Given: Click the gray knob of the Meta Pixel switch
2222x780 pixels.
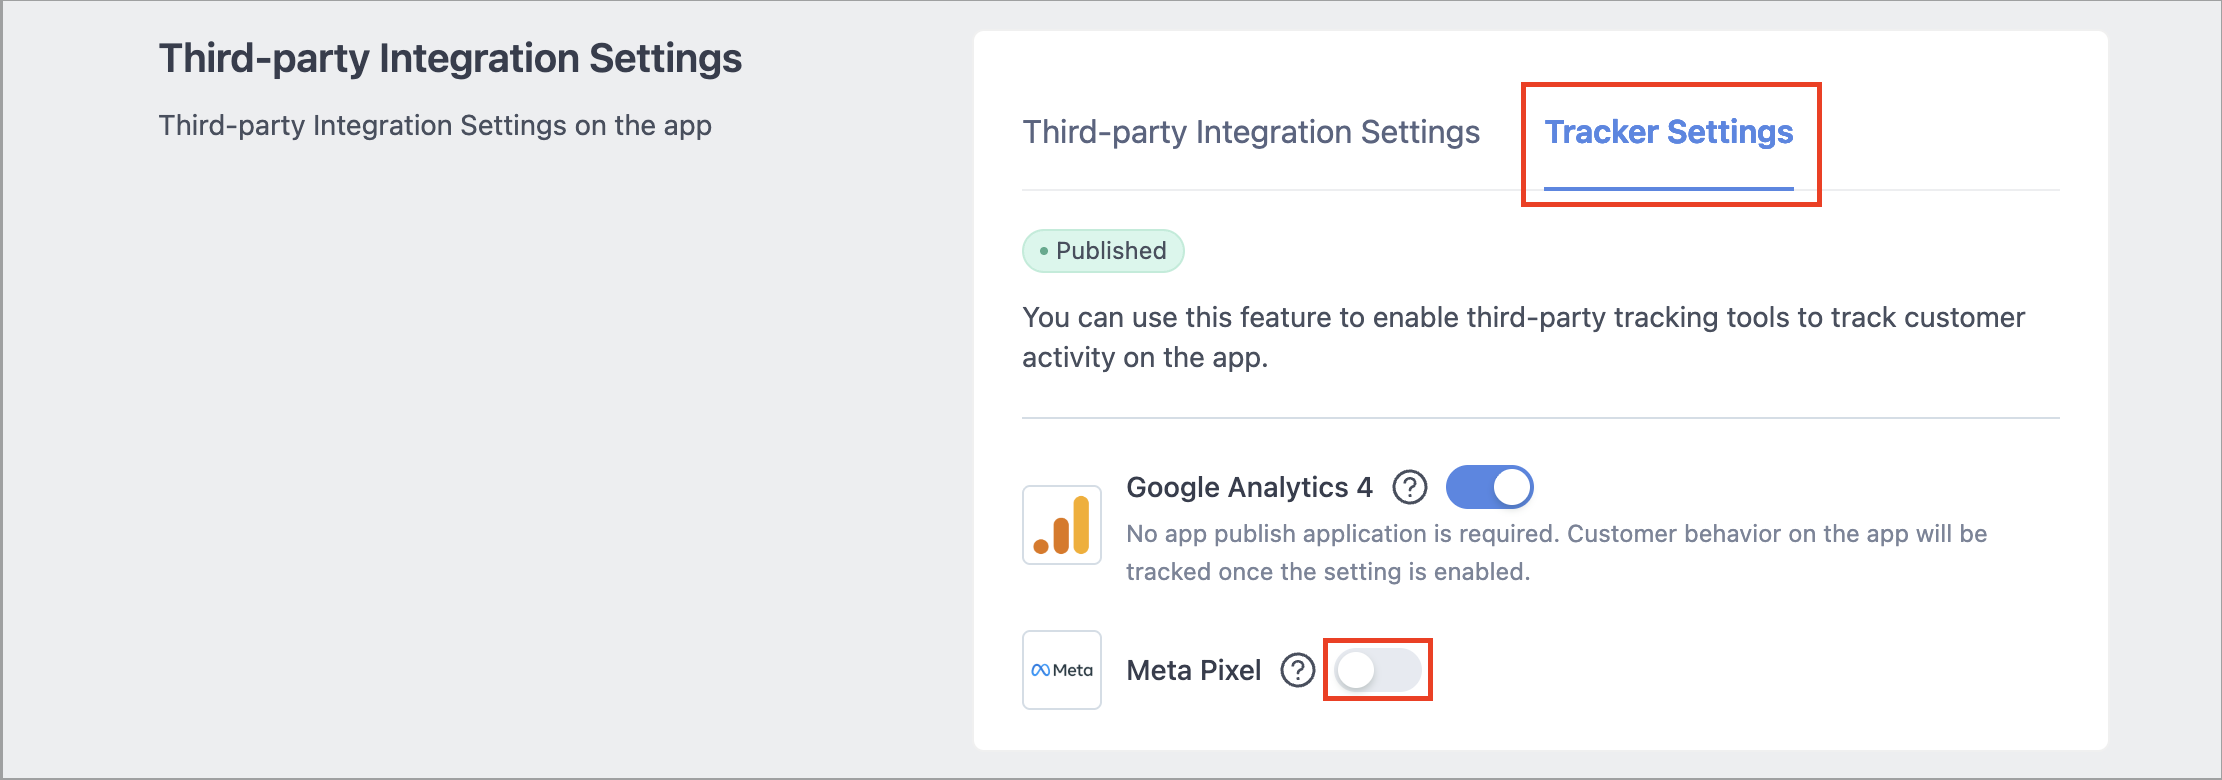Looking at the screenshot, I should point(1356,670).
